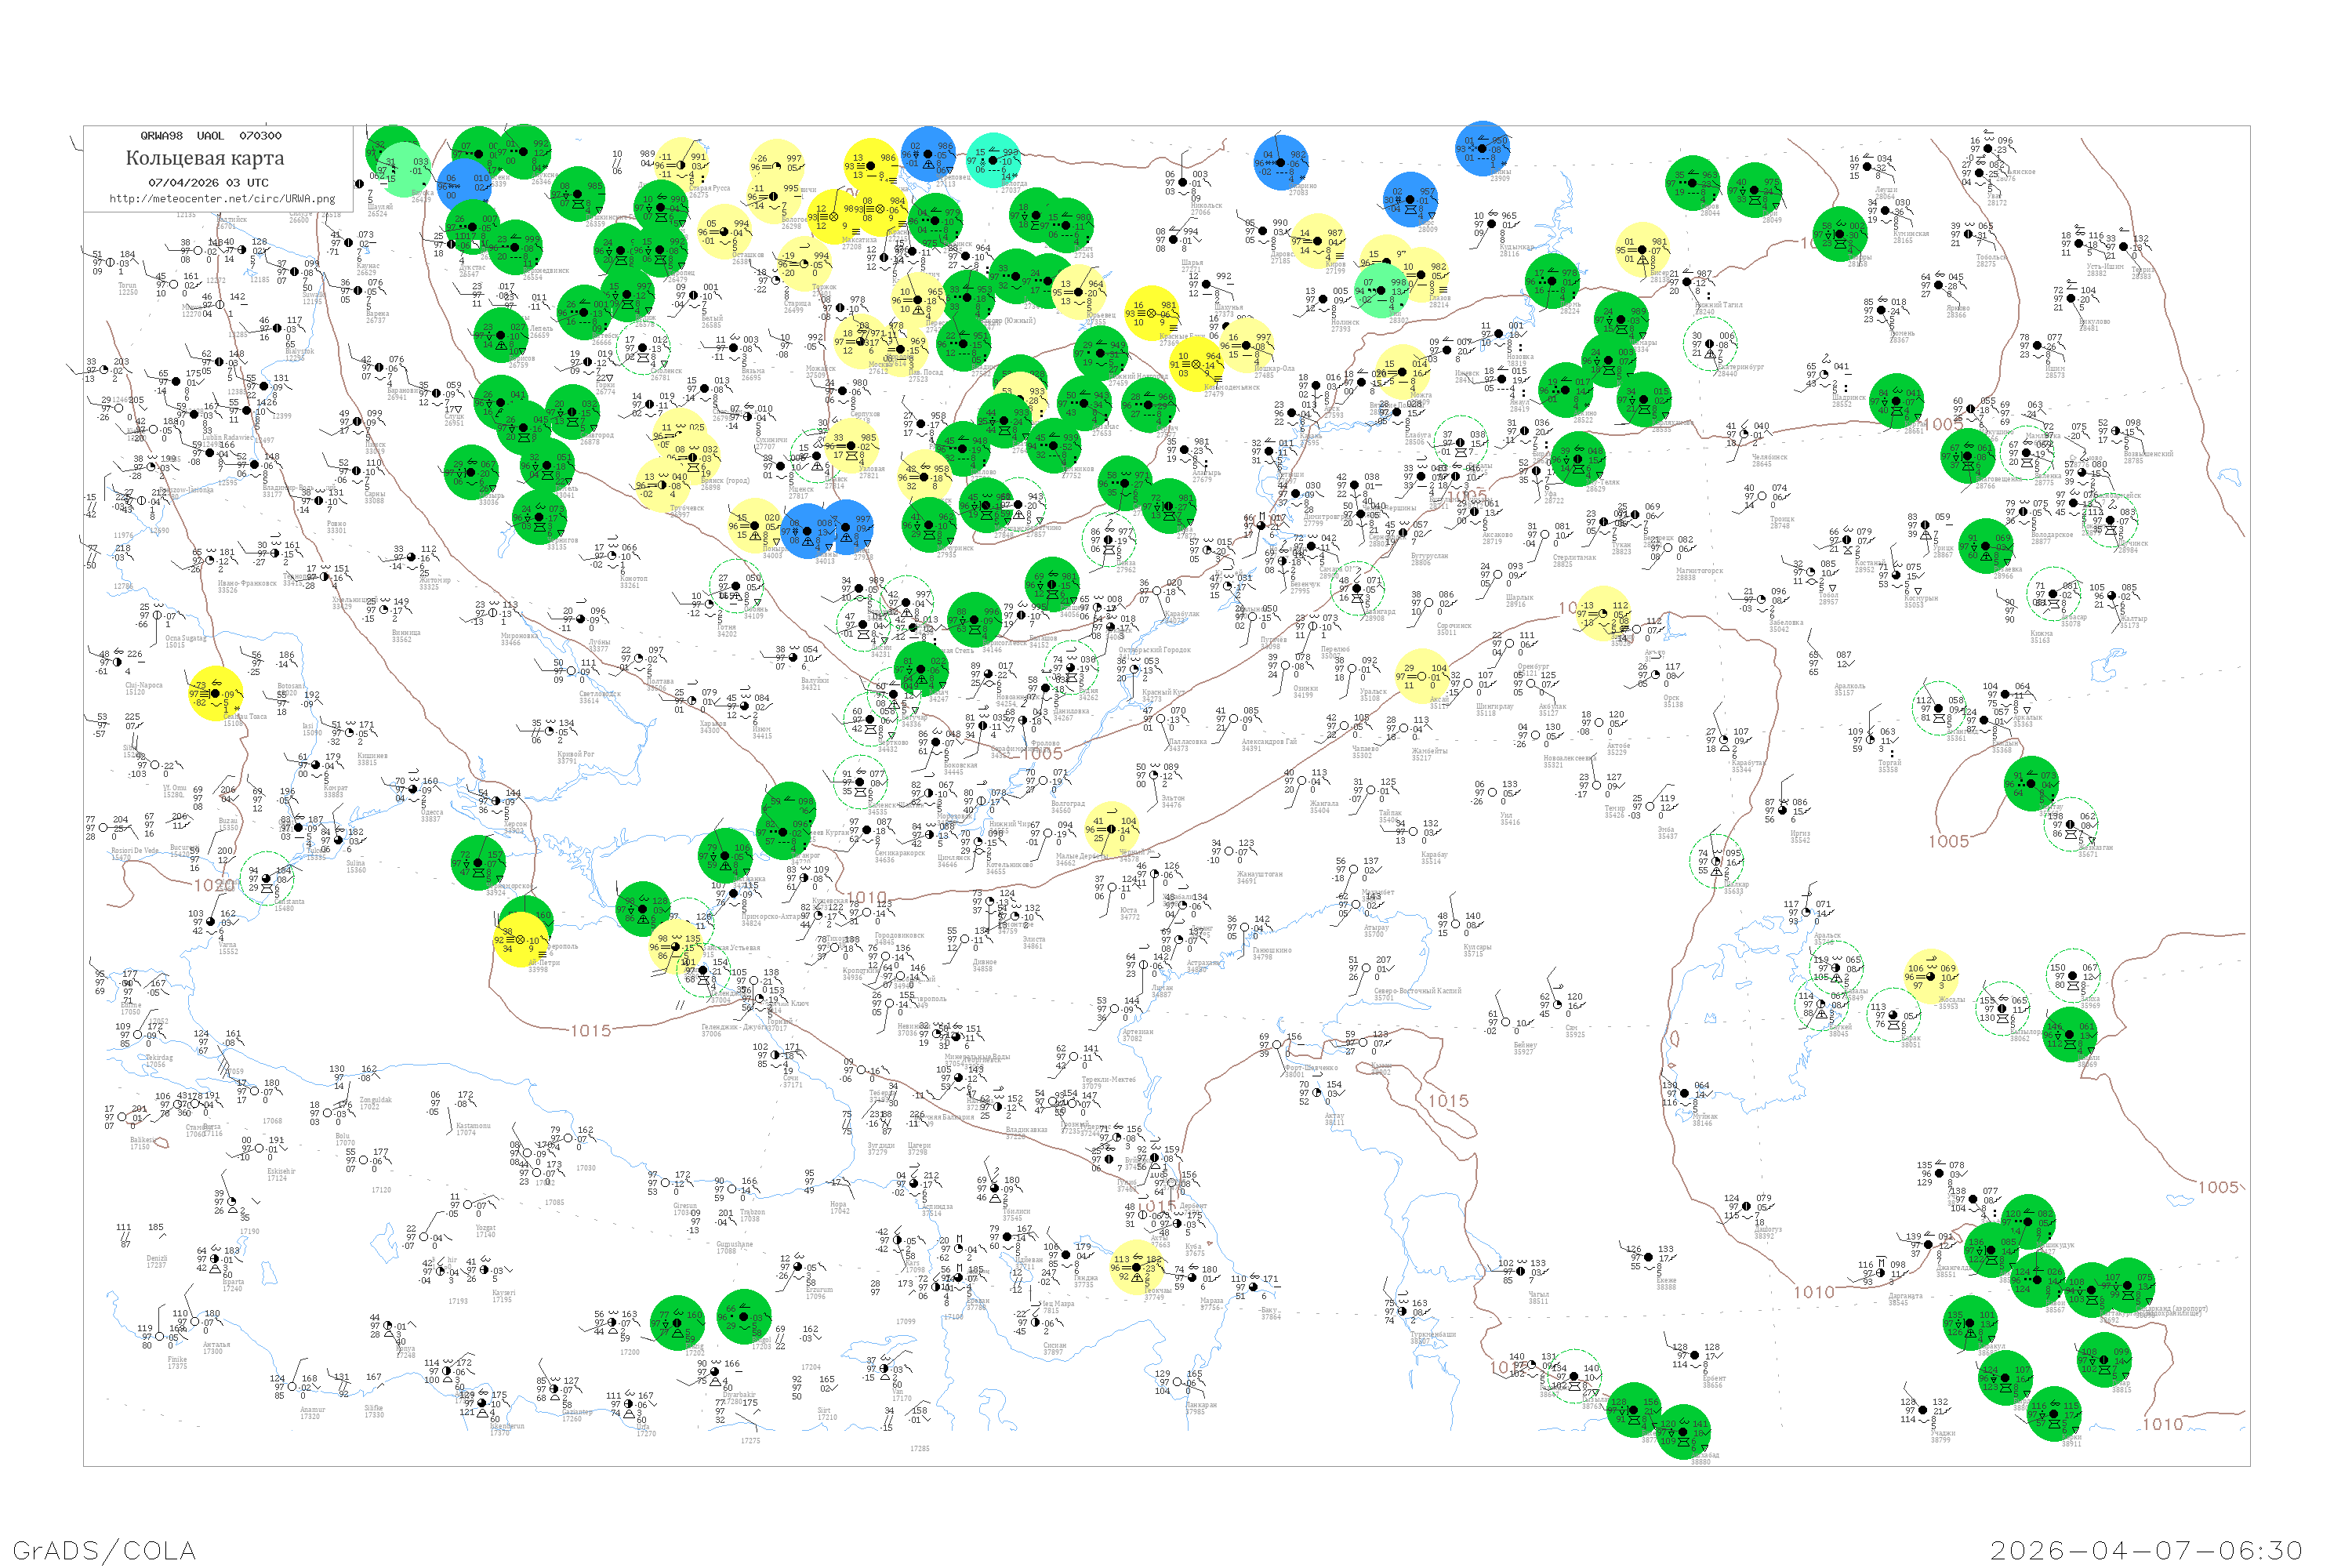Select the light green Уни 28302 marker
This screenshot has width=2352, height=1568.
point(1381,291)
